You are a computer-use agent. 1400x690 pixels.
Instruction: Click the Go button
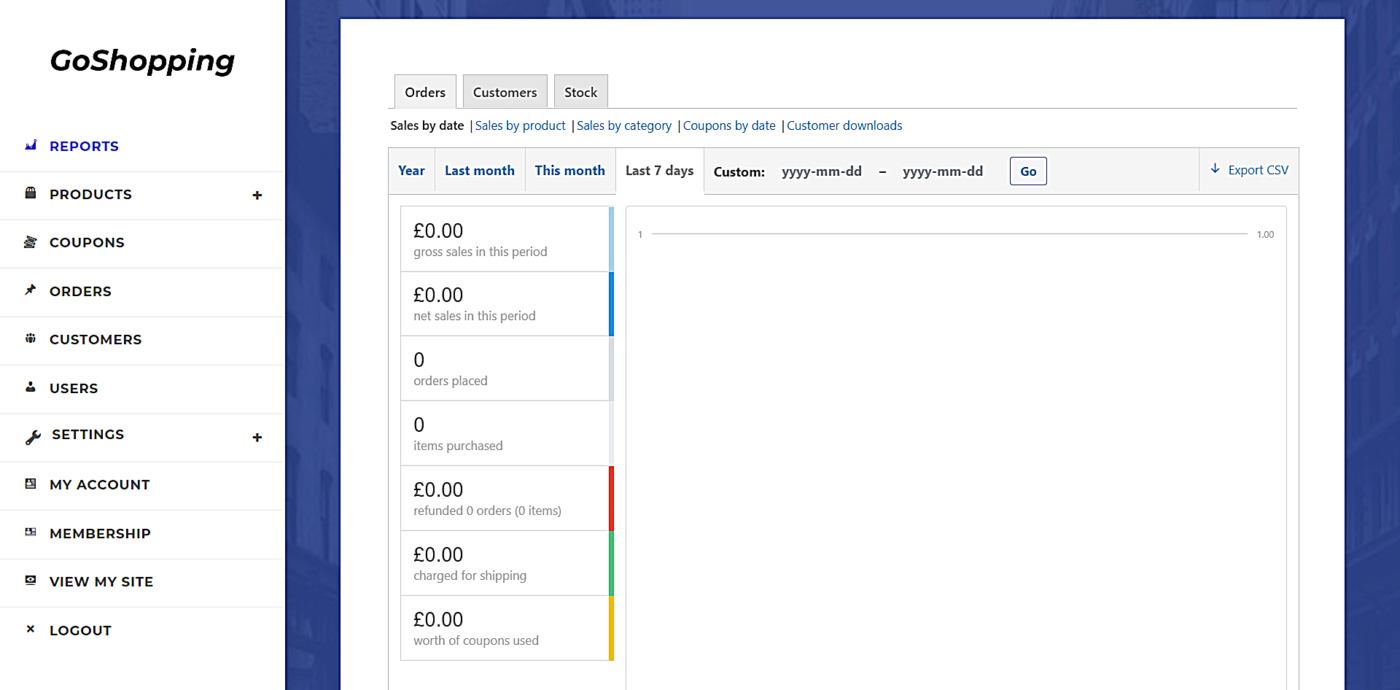coord(1028,171)
